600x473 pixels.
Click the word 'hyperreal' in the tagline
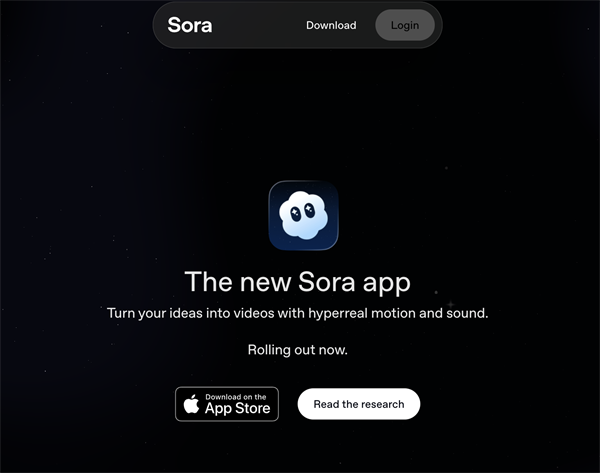[x=338, y=314]
